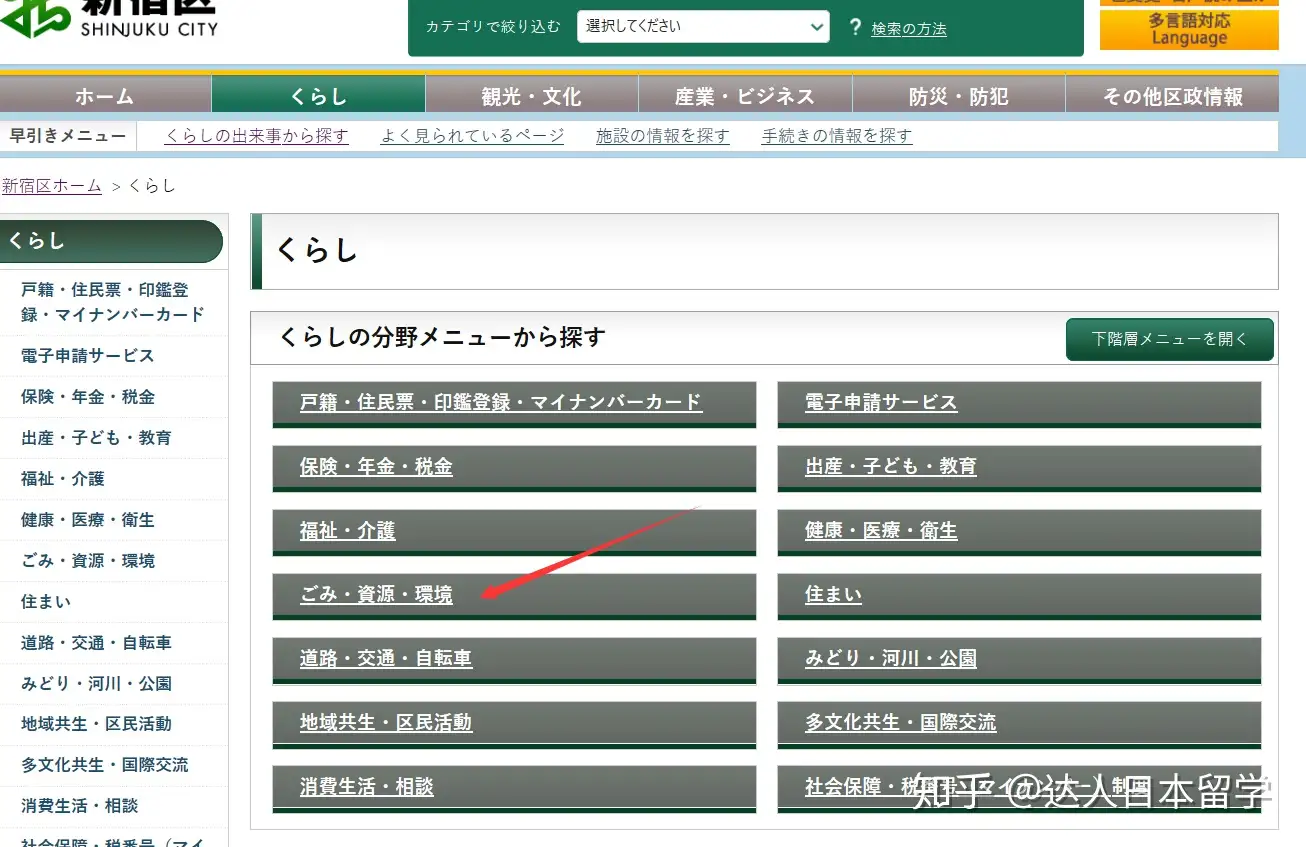
Task: Click main panel 道路・交通・自転車 button
Action: coord(514,661)
